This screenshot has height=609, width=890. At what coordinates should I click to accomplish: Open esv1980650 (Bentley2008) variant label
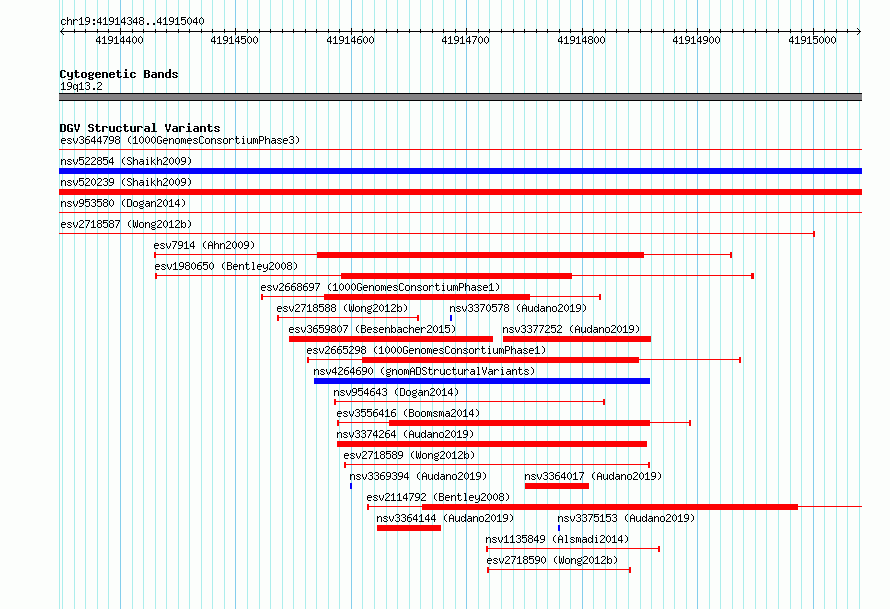(x=226, y=266)
